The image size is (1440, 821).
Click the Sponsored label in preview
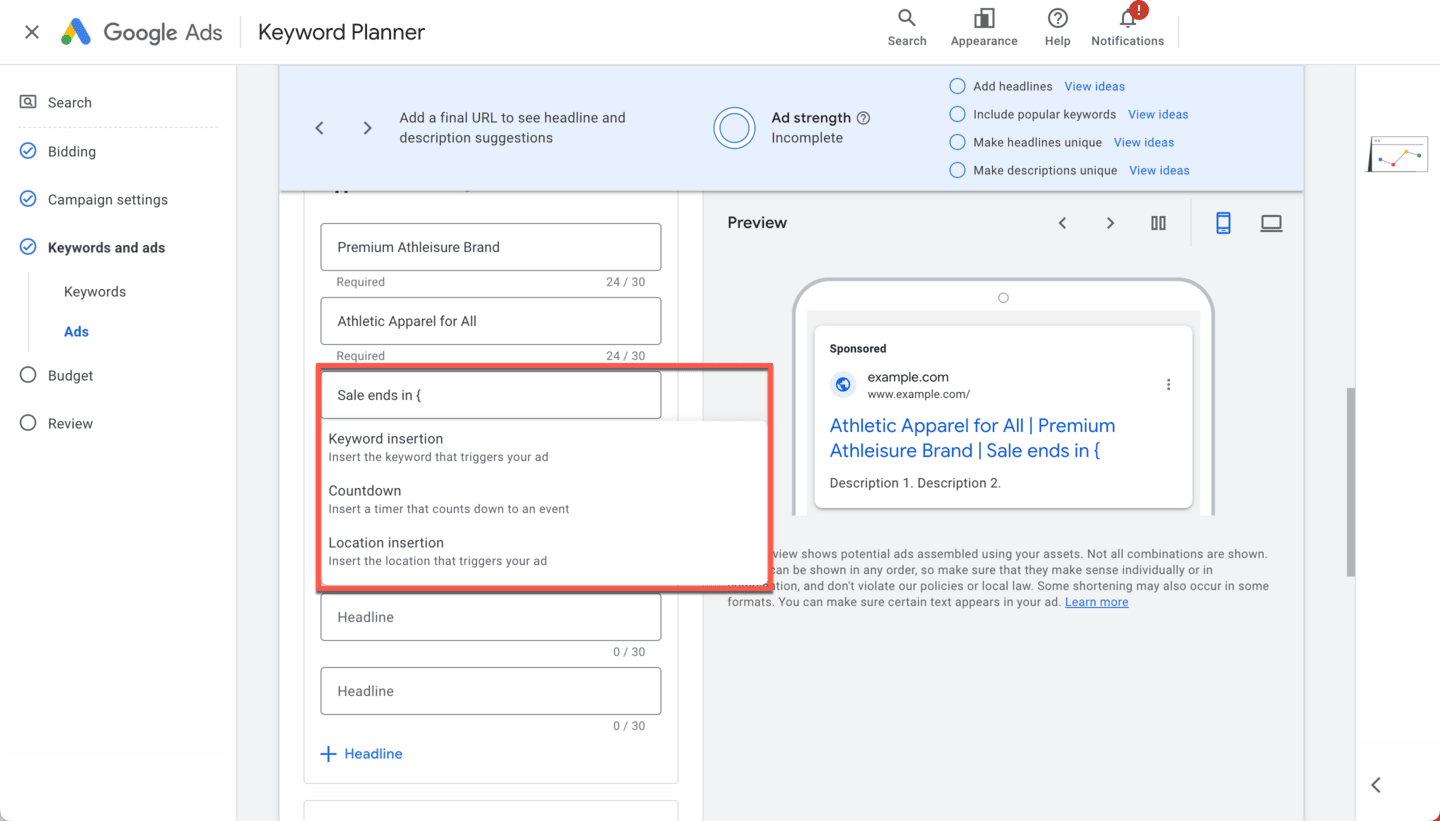(x=858, y=349)
